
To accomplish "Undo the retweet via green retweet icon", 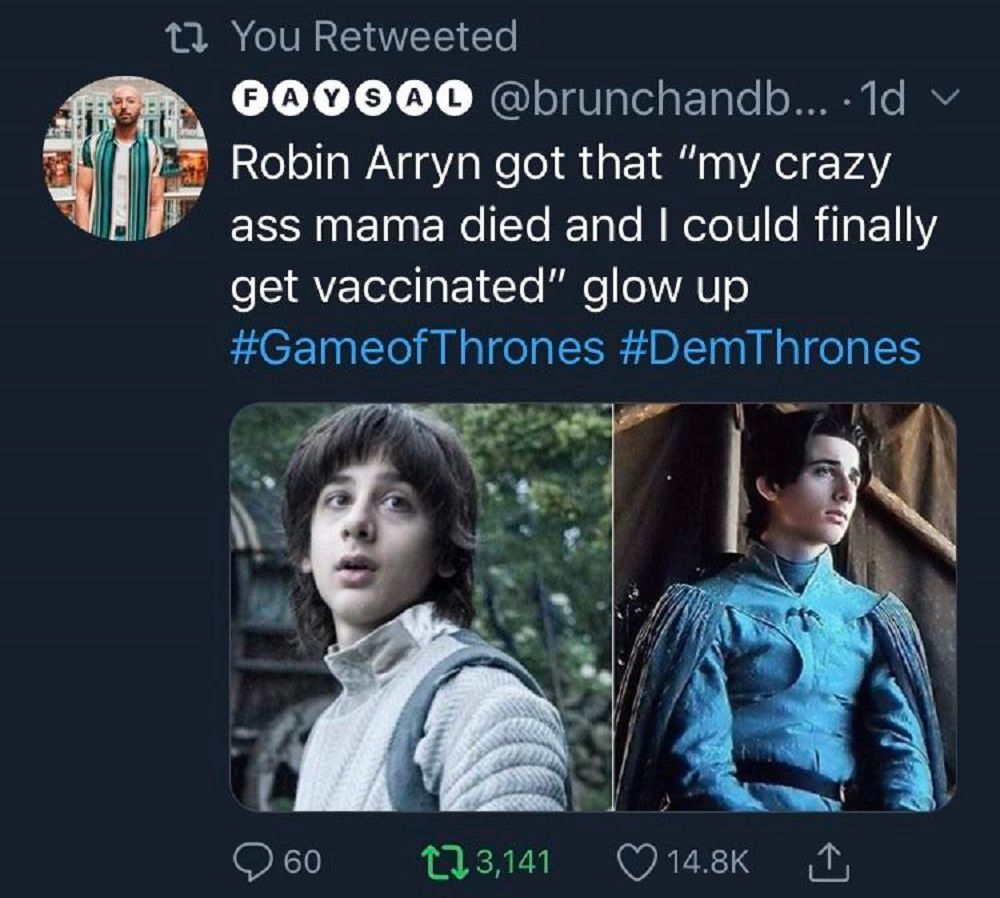I will (x=436, y=859).
